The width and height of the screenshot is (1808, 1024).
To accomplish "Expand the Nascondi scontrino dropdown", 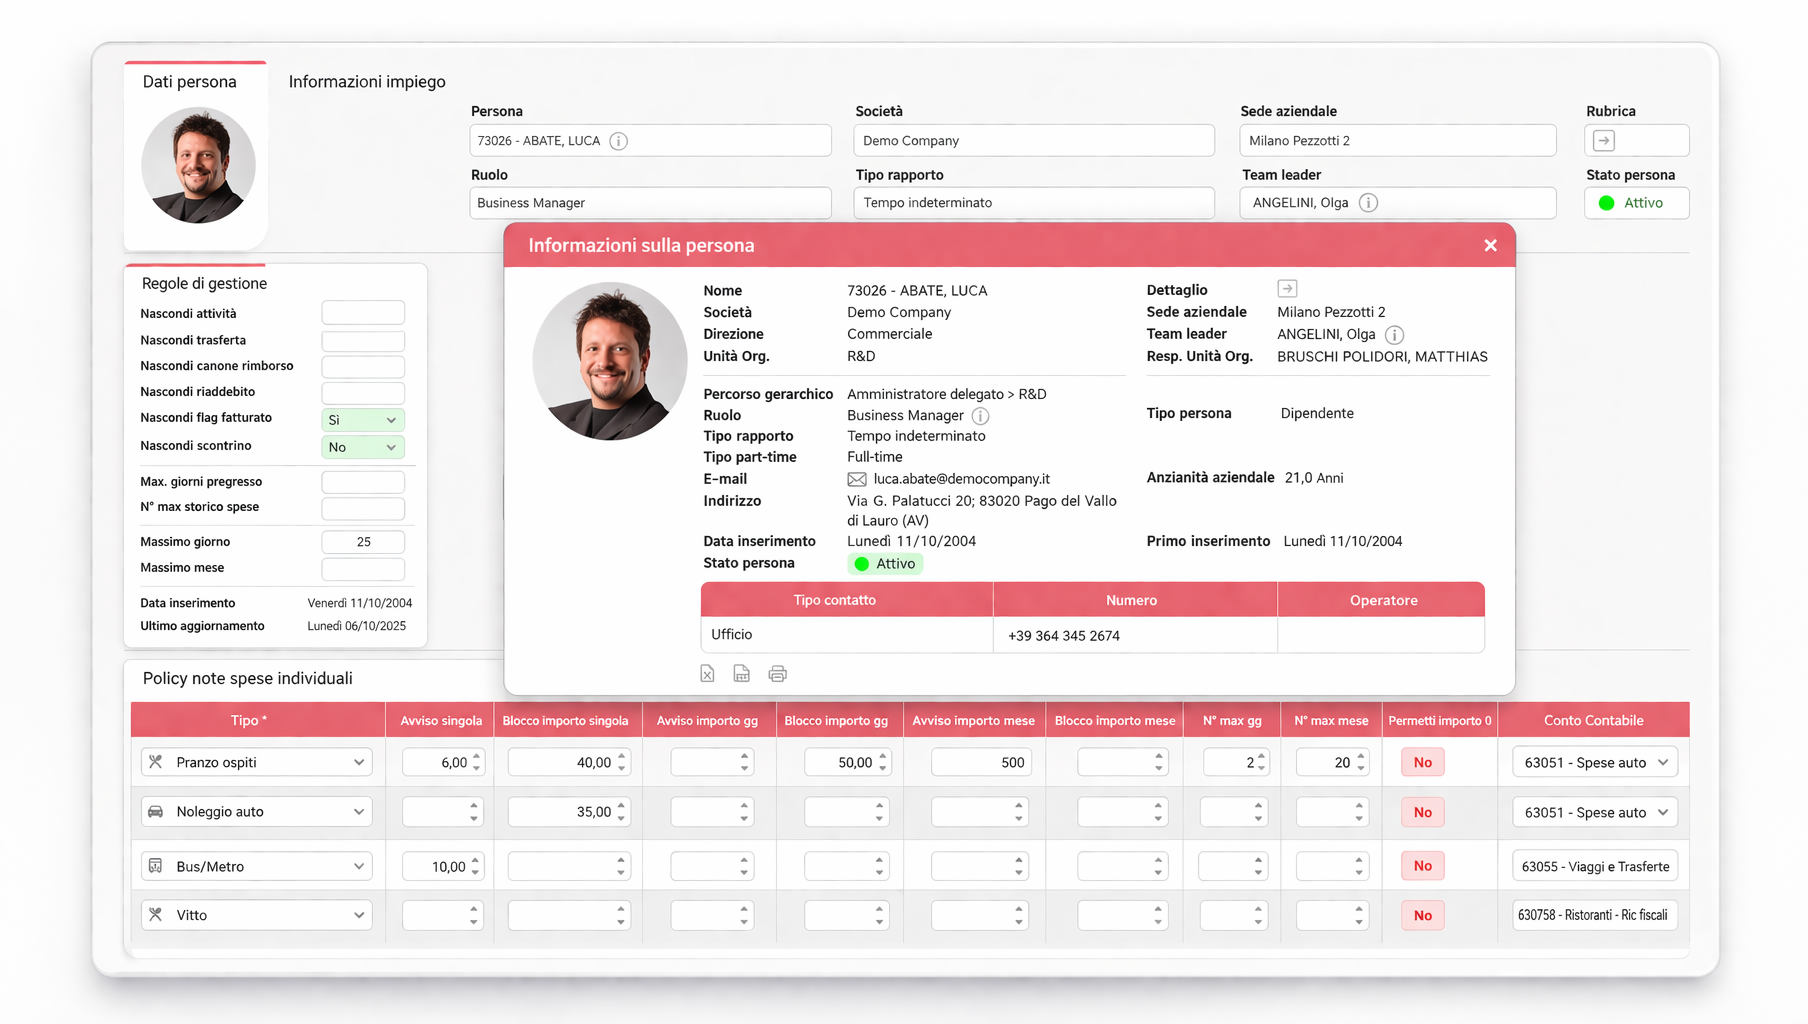I will point(362,447).
